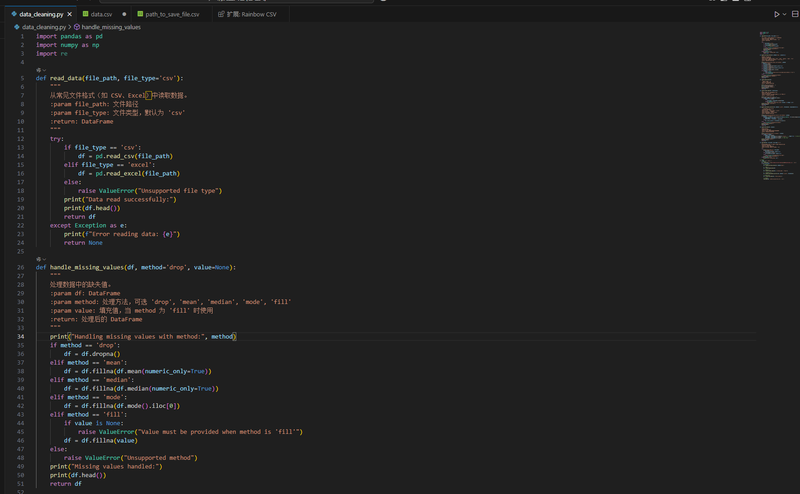
Task: Click the 'Error reading data' print line
Action: [x=121, y=234]
